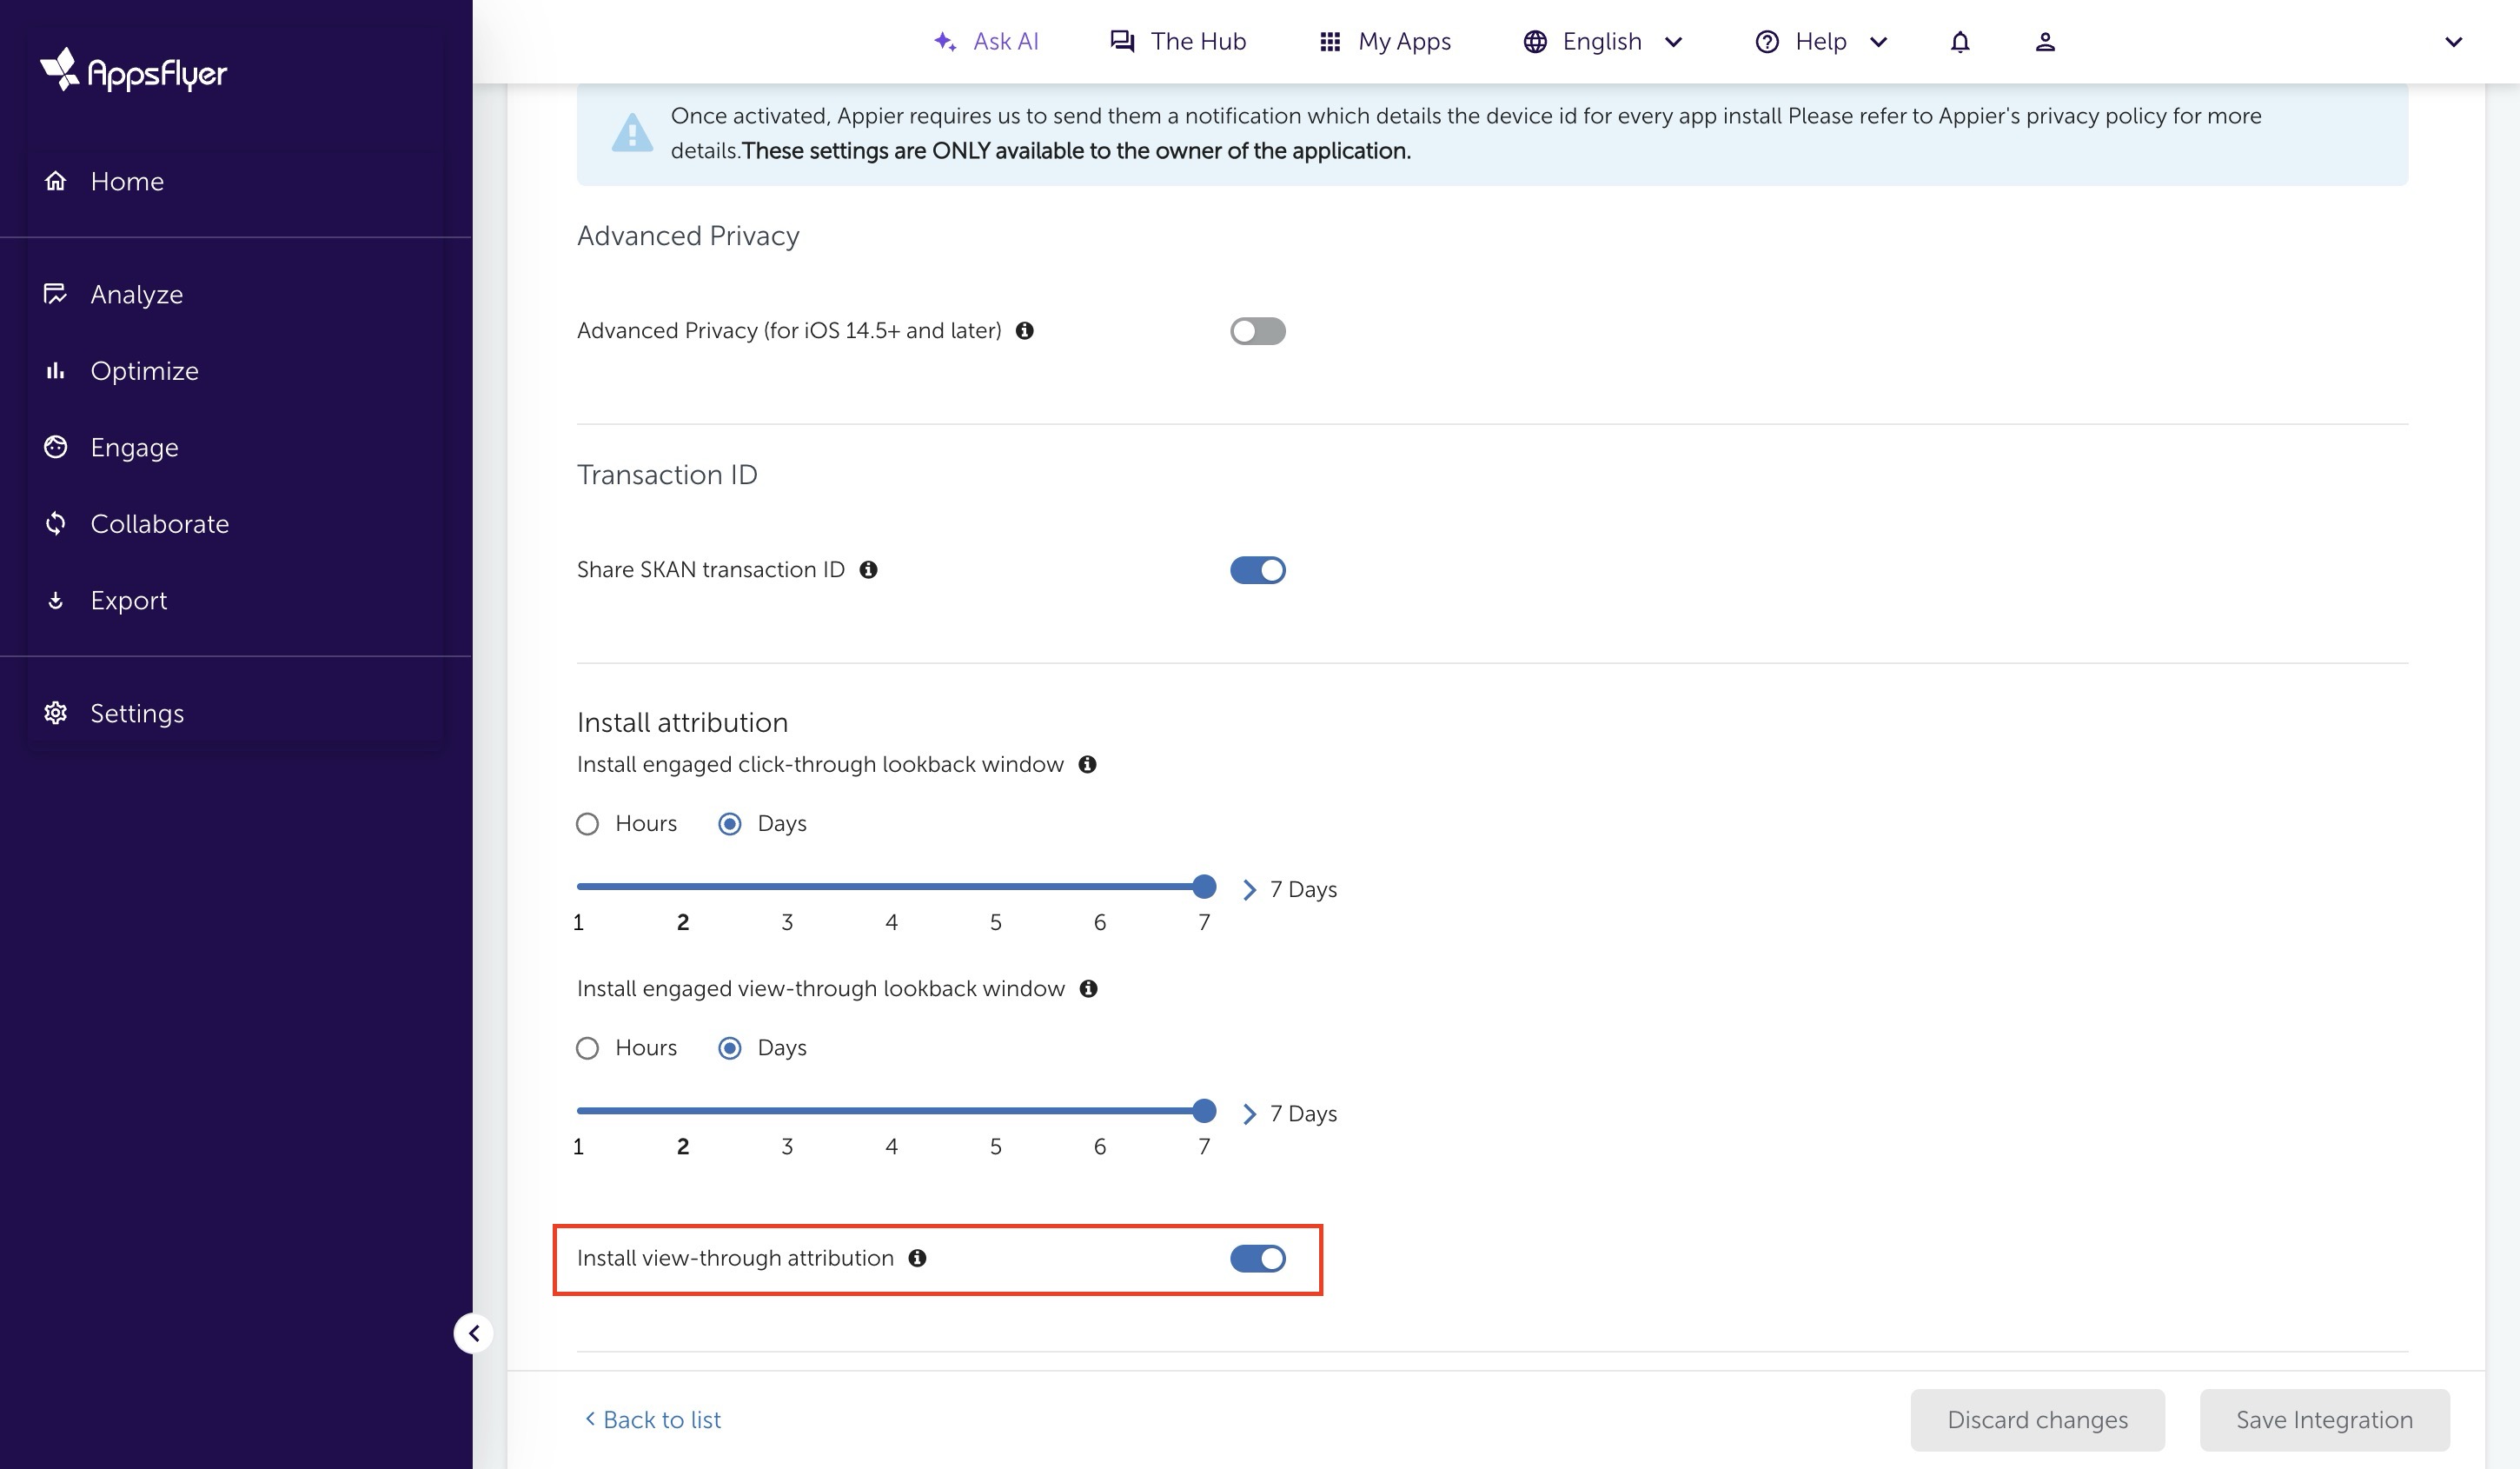The height and width of the screenshot is (1469, 2520).
Task: Enable the Advanced Privacy toggle
Action: coord(1257,331)
